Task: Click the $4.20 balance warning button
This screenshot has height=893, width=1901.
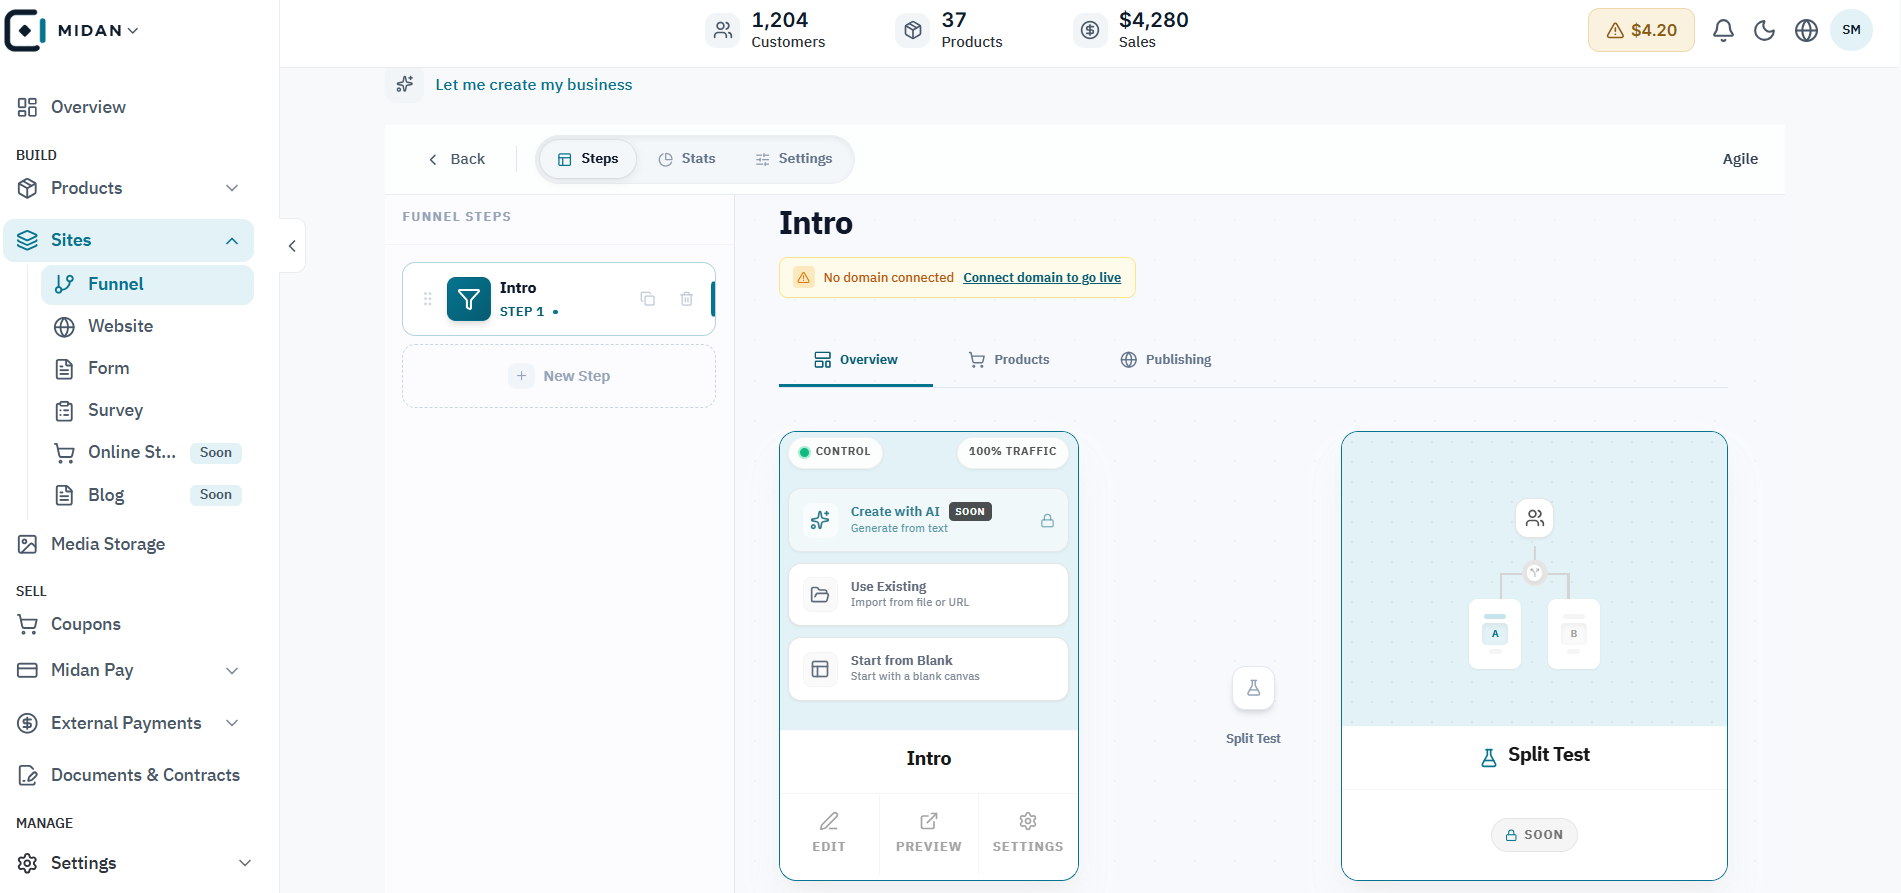Action: coord(1641,30)
